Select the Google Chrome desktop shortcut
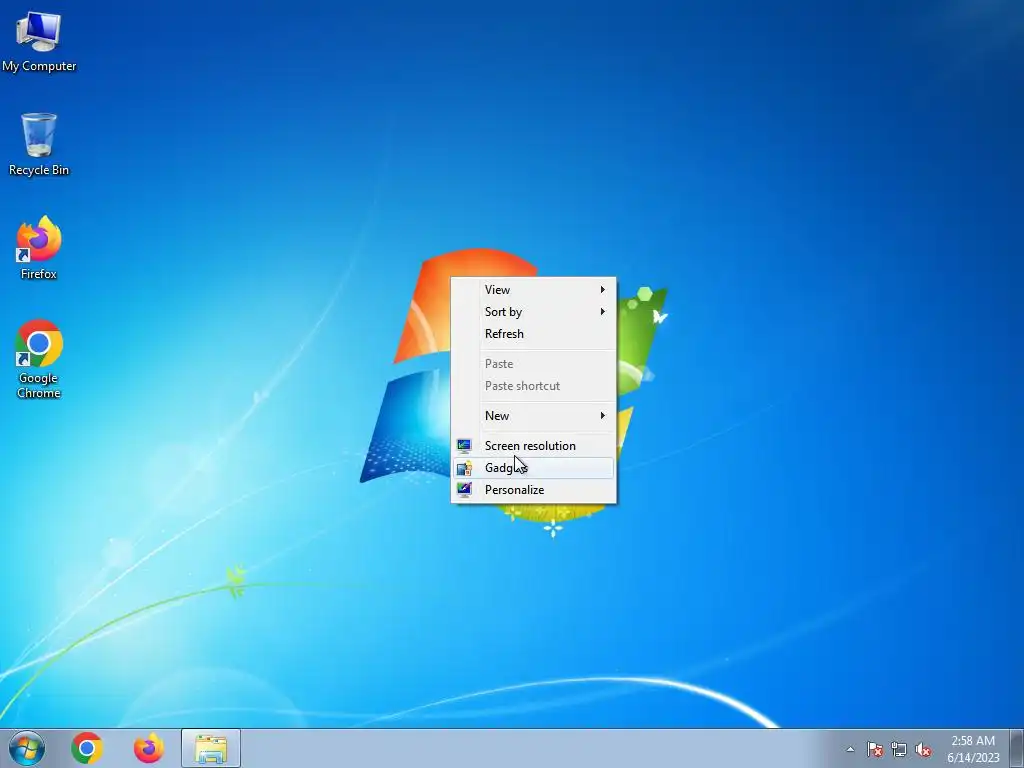Screen dimensions: 1024x768 coord(39,359)
